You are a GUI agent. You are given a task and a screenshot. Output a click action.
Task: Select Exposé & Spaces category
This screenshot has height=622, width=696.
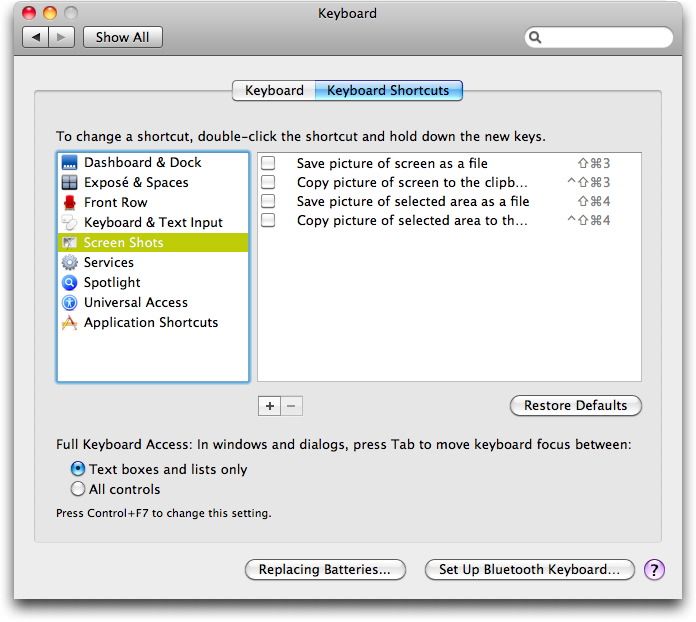tap(153, 182)
